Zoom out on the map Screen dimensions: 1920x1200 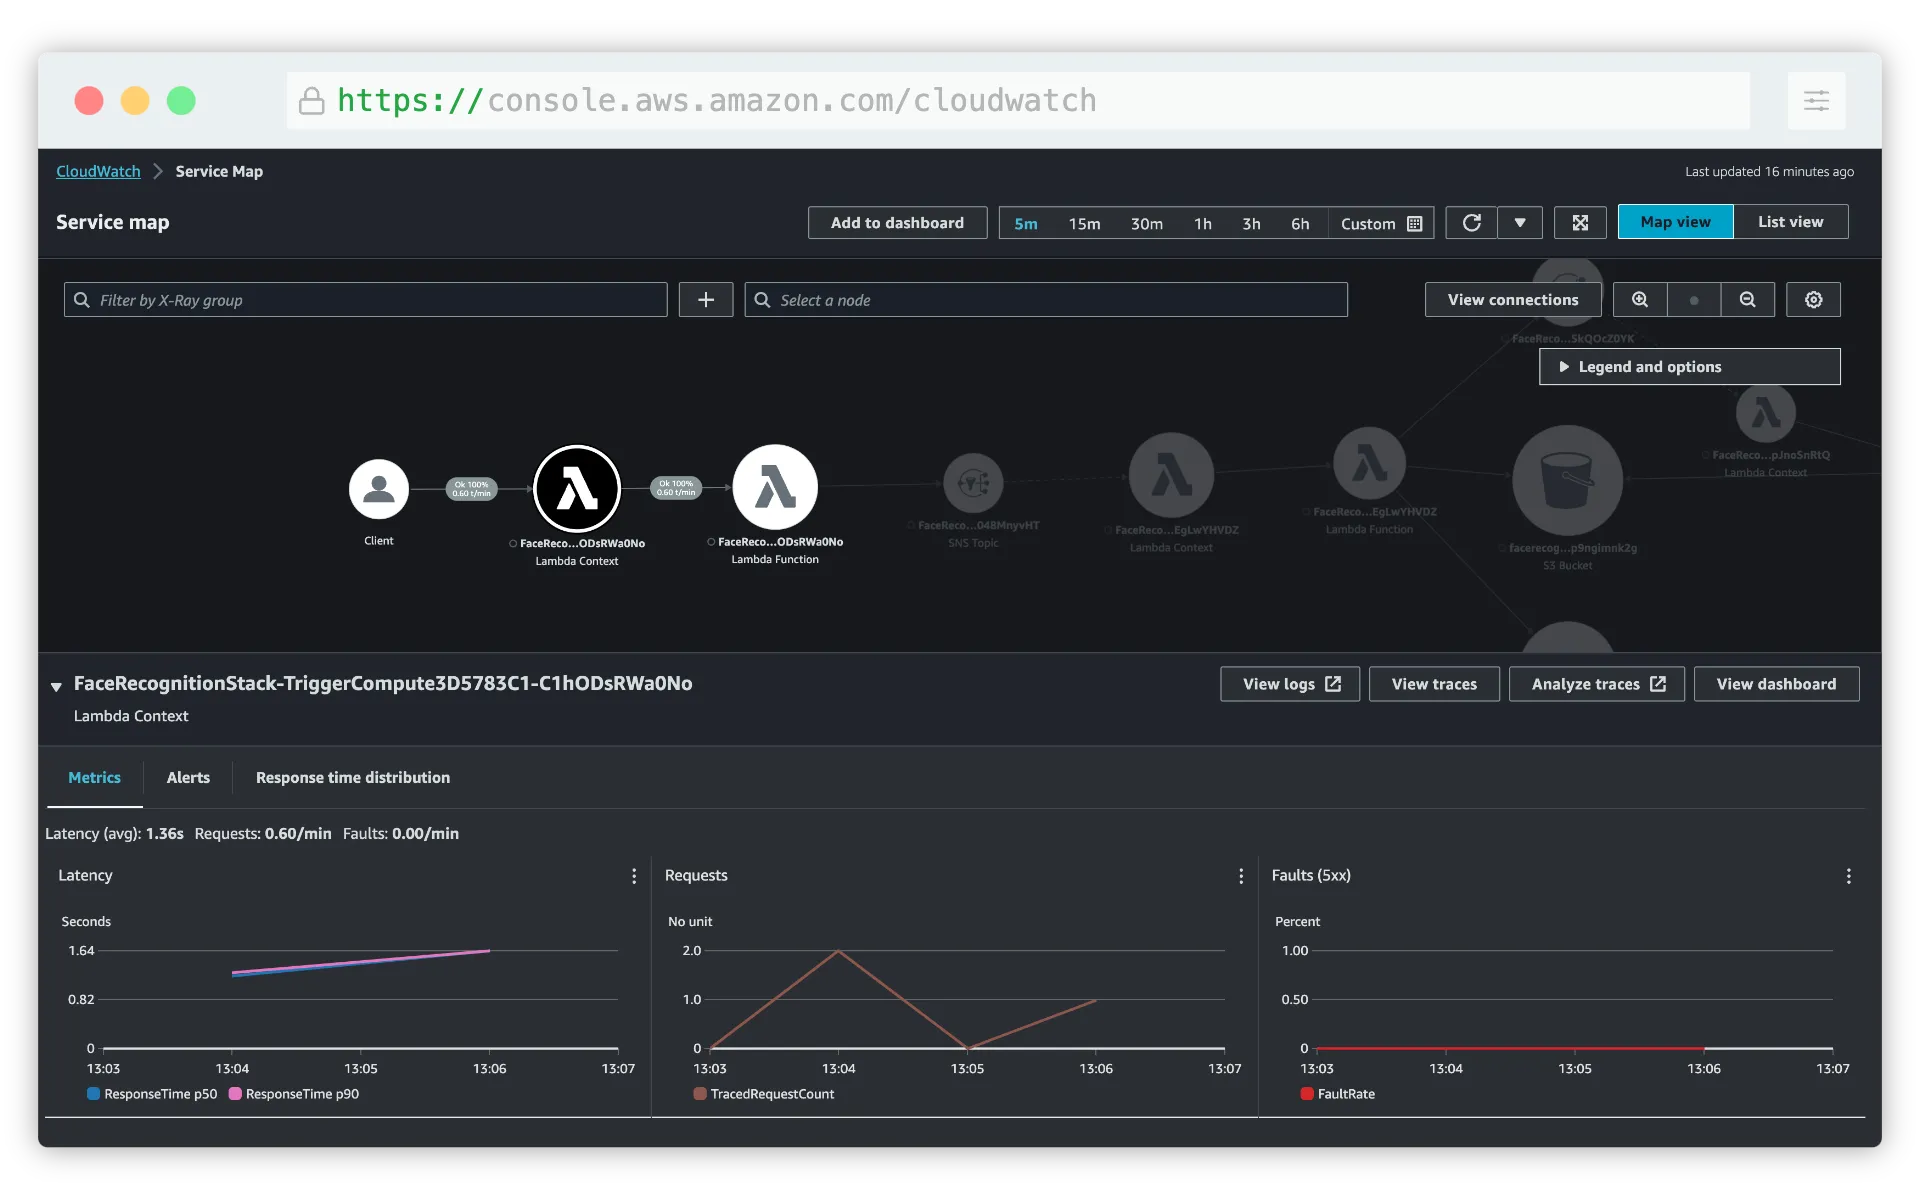(x=1747, y=300)
